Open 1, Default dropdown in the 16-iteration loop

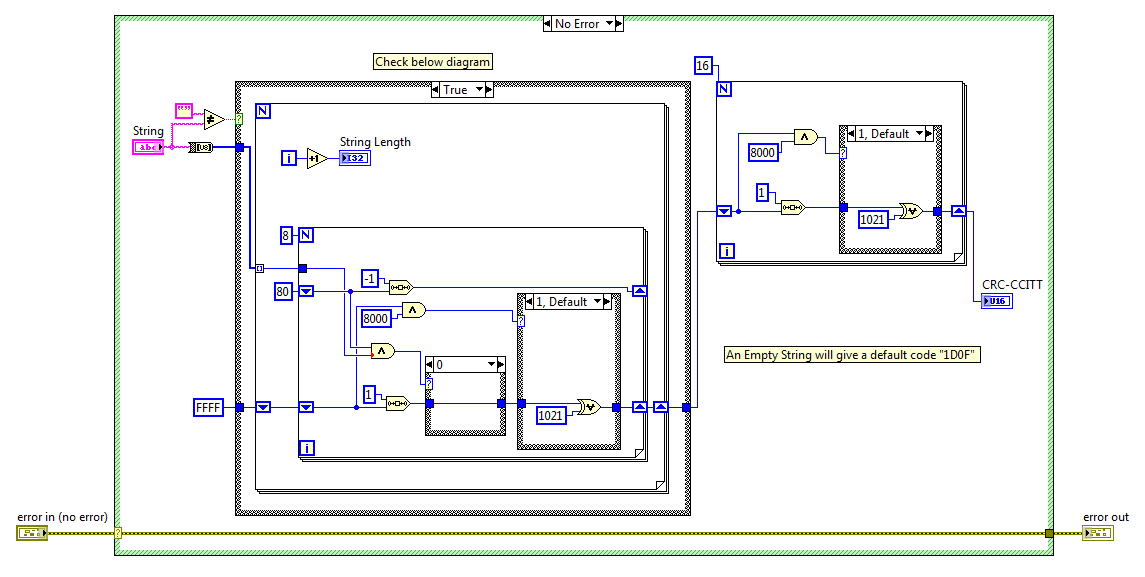(x=919, y=134)
